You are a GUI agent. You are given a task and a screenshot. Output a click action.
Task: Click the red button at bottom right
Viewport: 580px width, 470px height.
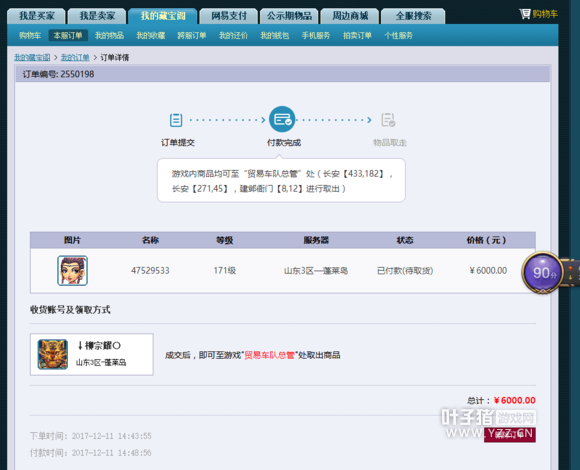510,435
